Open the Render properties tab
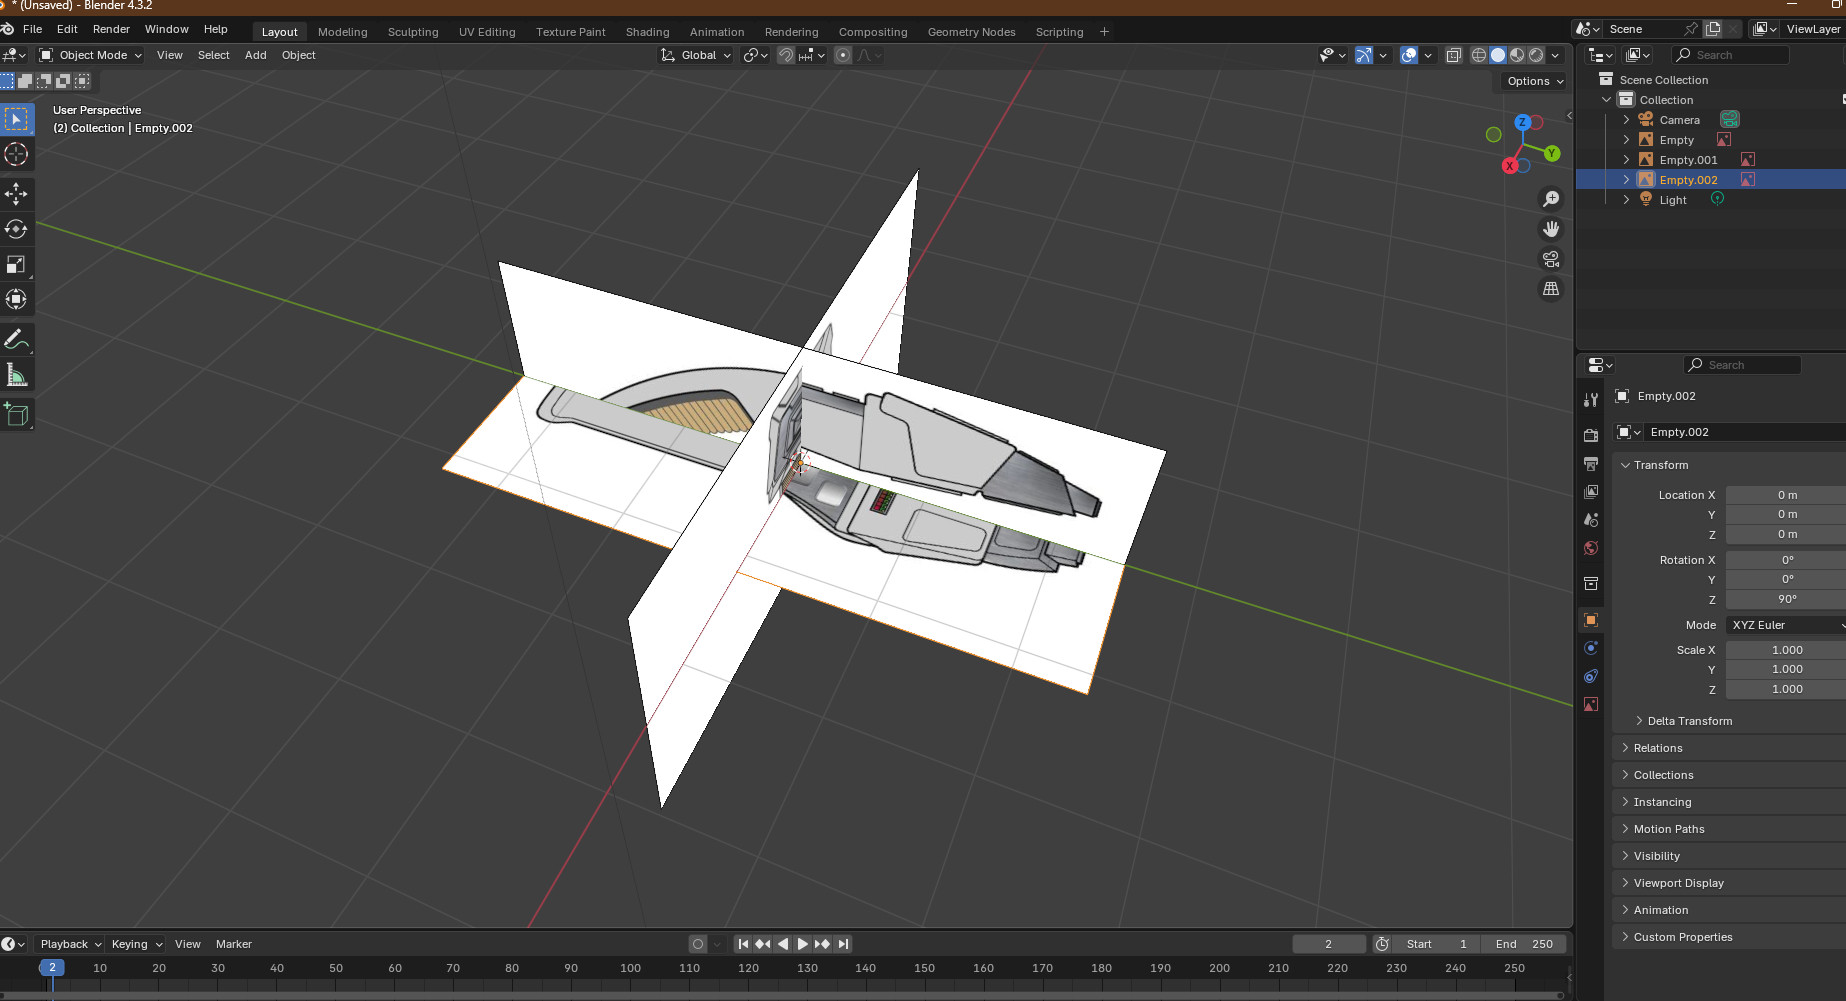This screenshot has height=1001, width=1846. pyautogui.click(x=1591, y=435)
